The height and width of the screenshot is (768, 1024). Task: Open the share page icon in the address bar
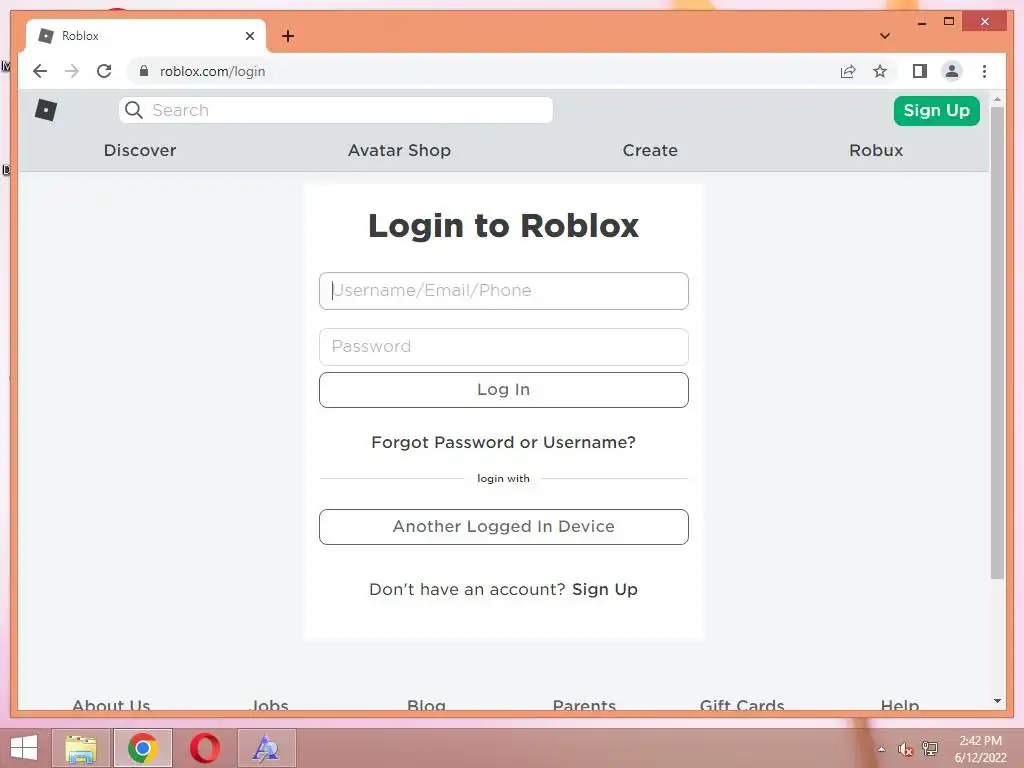[848, 71]
